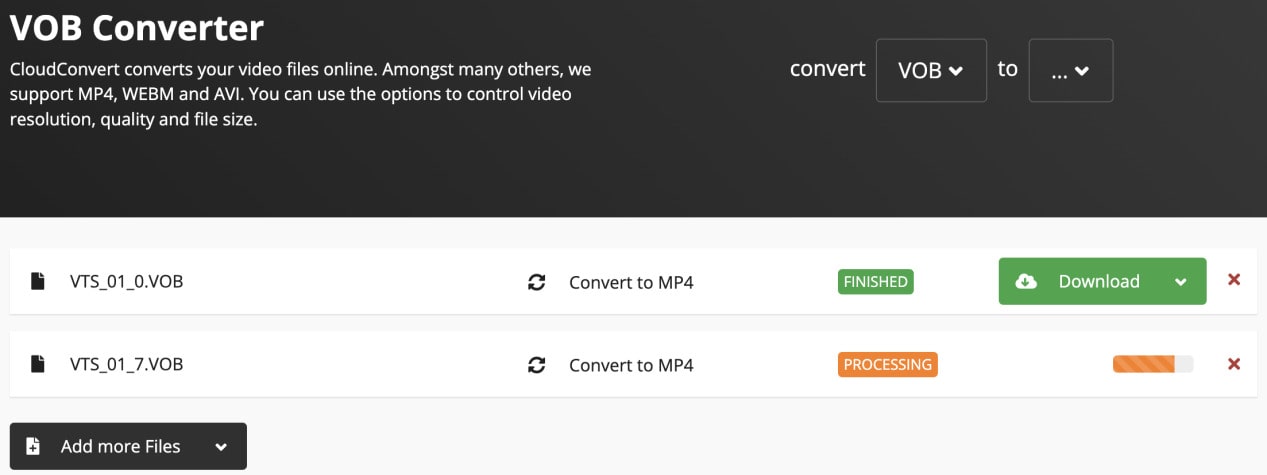Click the file icon beside VTS_01_0.VOB
1267x475 pixels.
38,281
